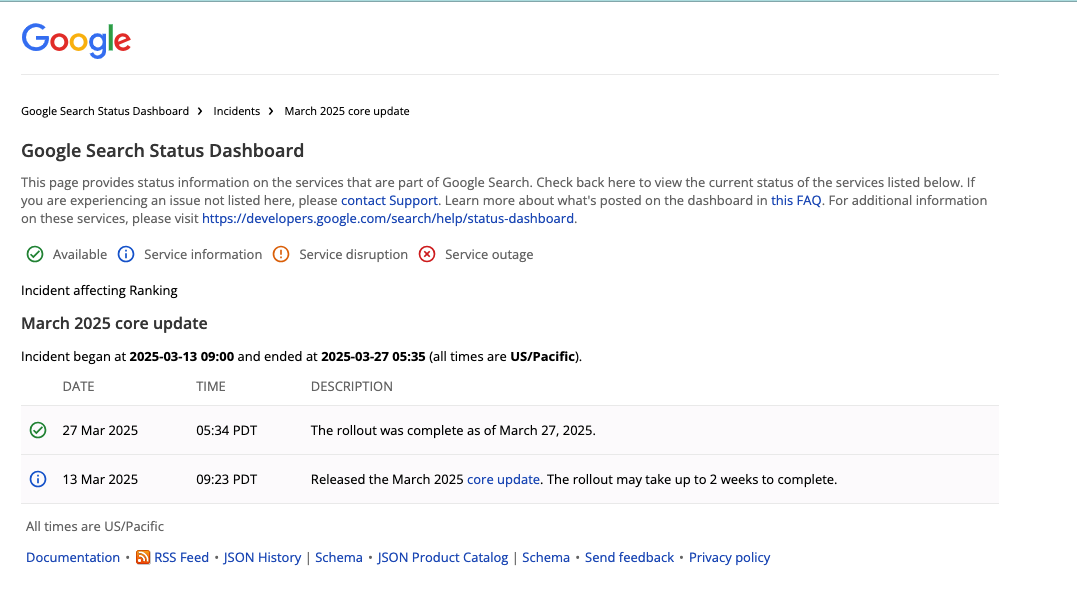
Task: Open the contact Support link
Action: point(389,201)
